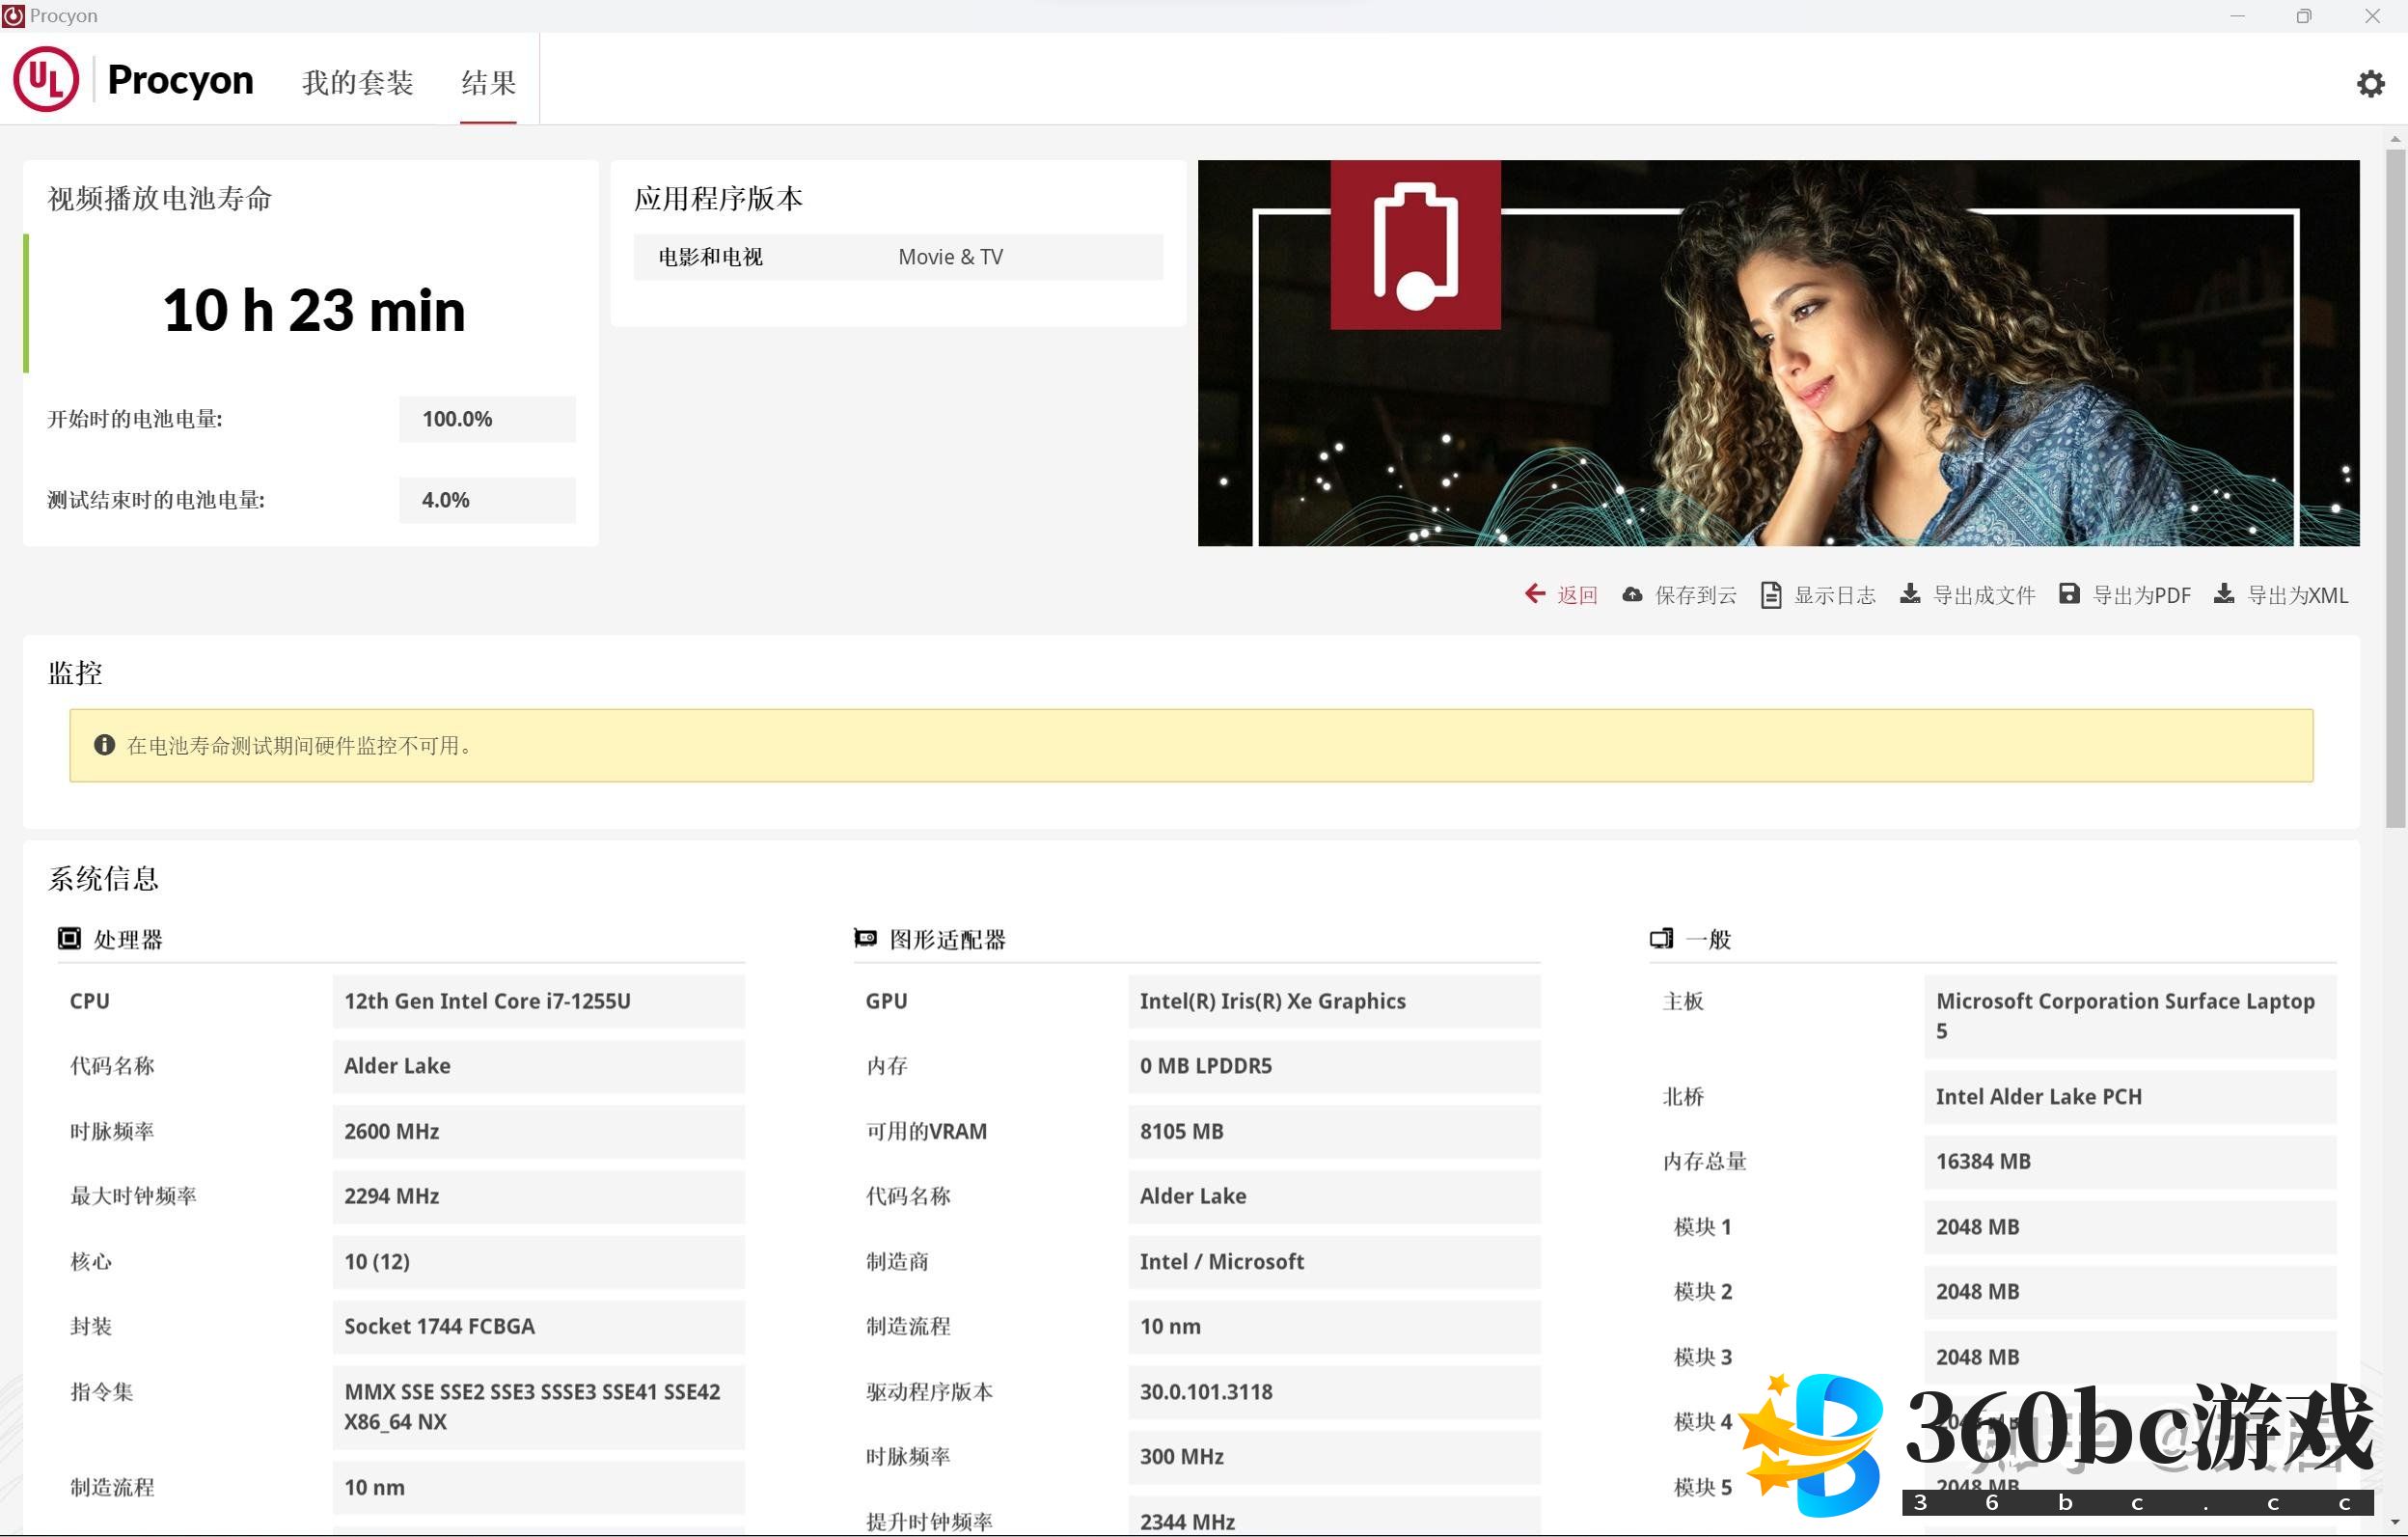Open settings via the gear icon
The width and height of the screenshot is (2408, 1537).
[x=2370, y=83]
